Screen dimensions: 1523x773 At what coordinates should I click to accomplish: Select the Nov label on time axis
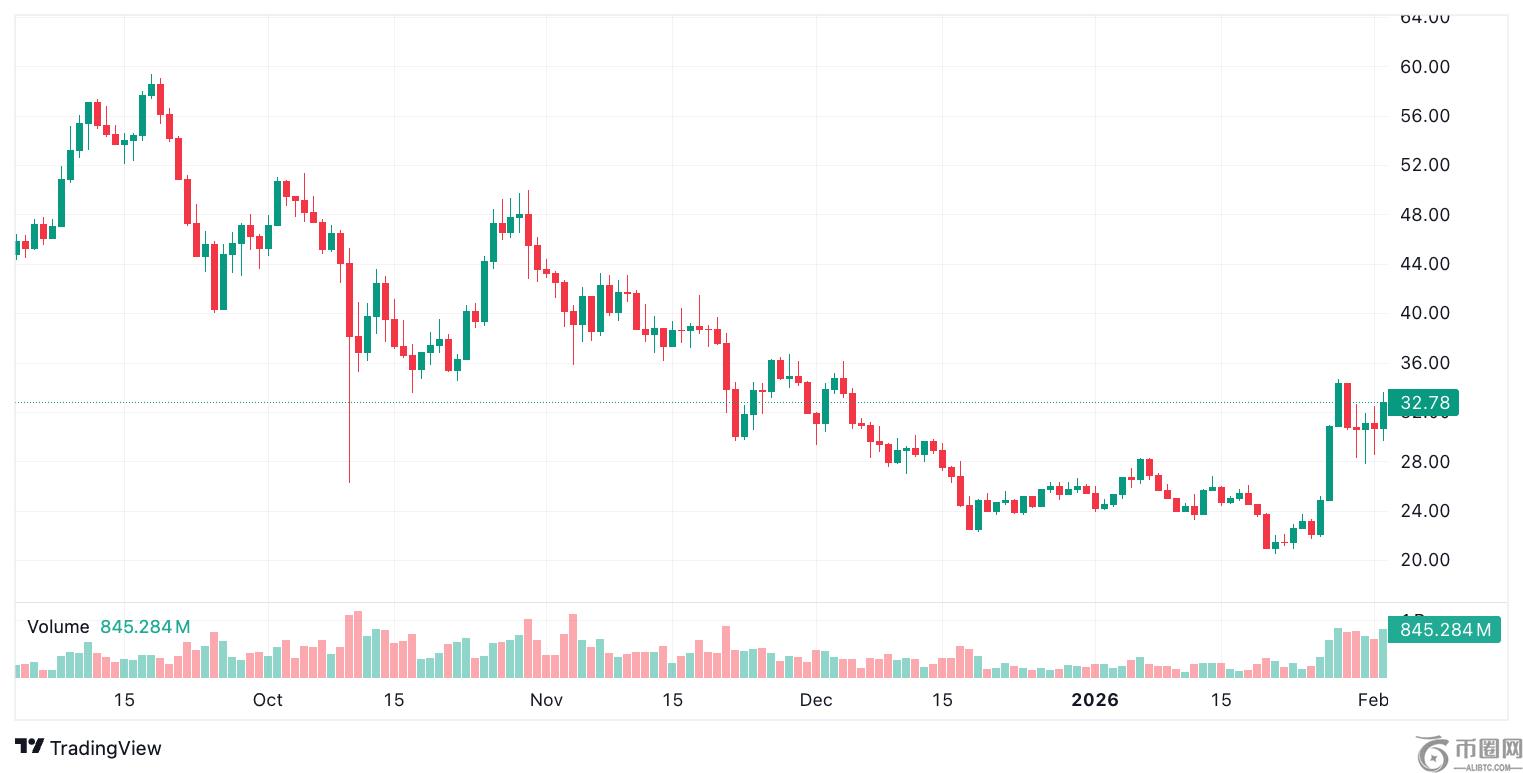(546, 700)
